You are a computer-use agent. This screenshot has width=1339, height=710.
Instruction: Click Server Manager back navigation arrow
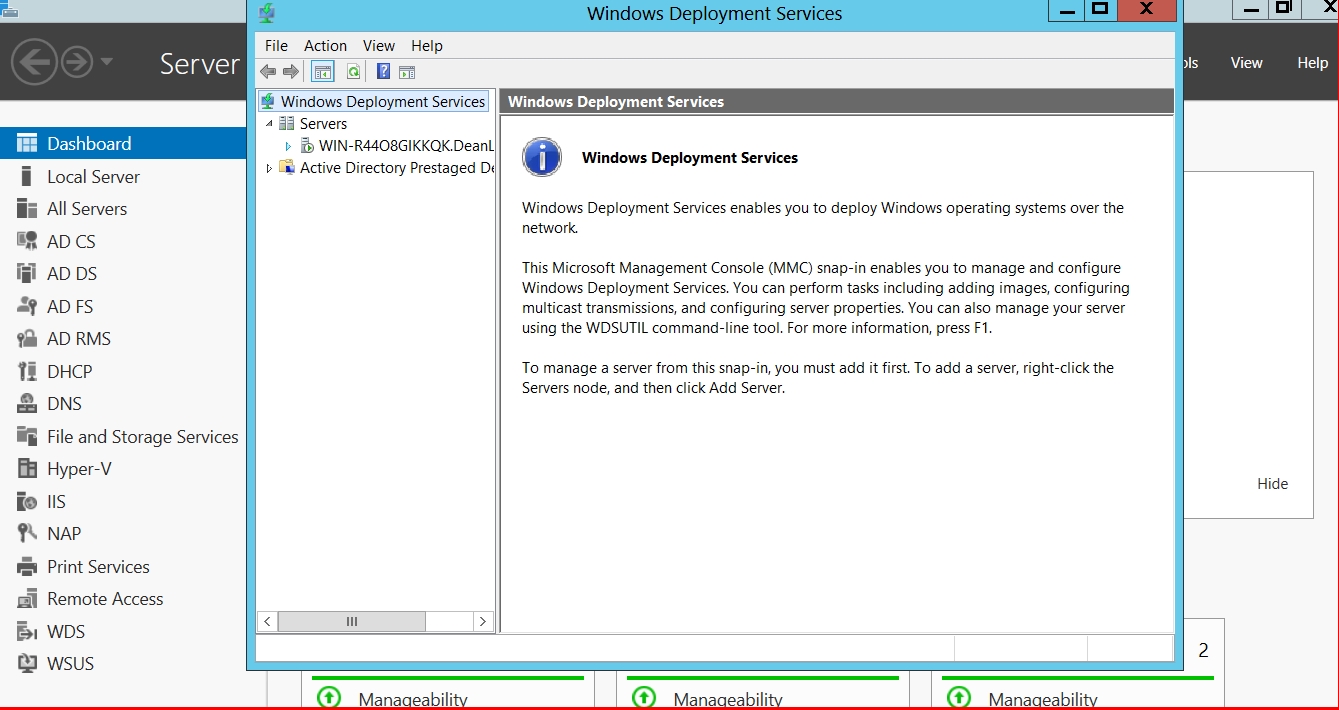point(34,62)
